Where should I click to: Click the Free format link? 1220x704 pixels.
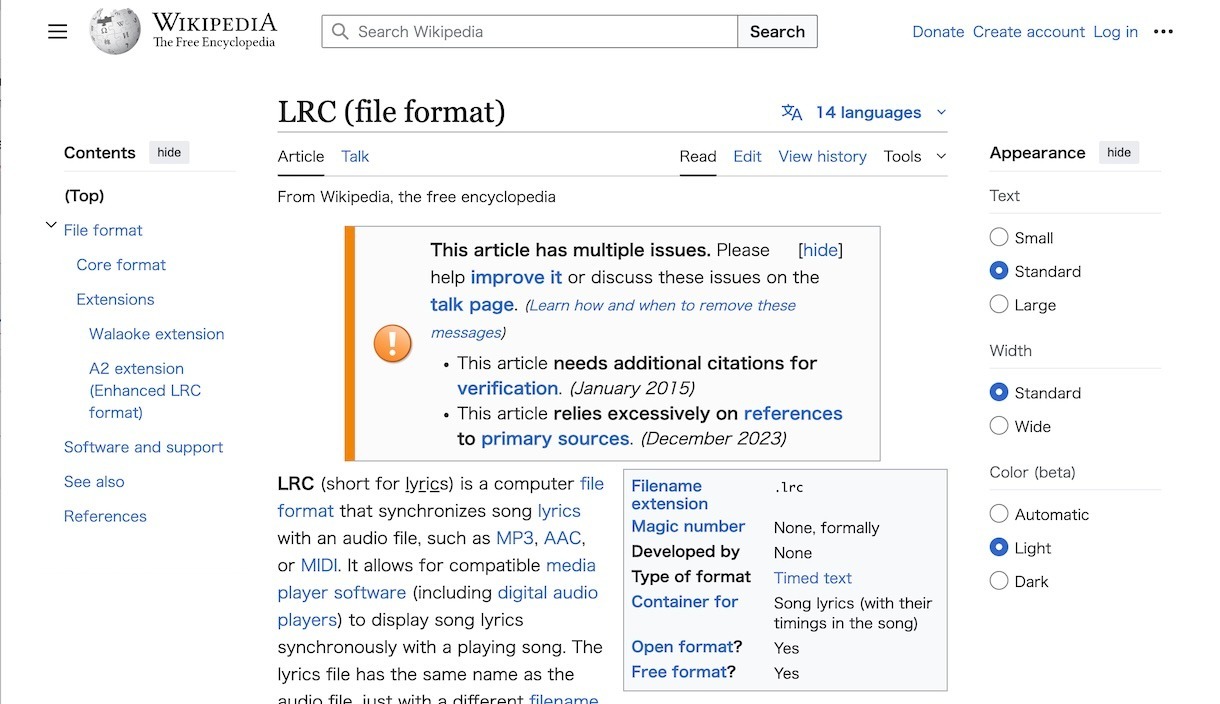point(679,672)
